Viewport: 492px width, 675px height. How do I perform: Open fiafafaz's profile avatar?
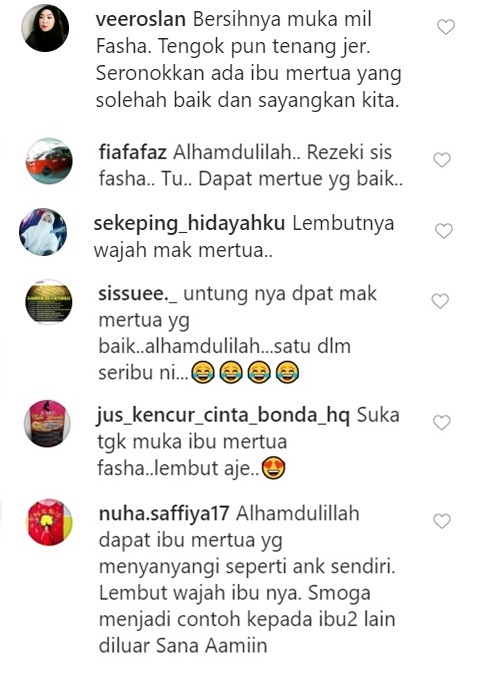pos(49,161)
